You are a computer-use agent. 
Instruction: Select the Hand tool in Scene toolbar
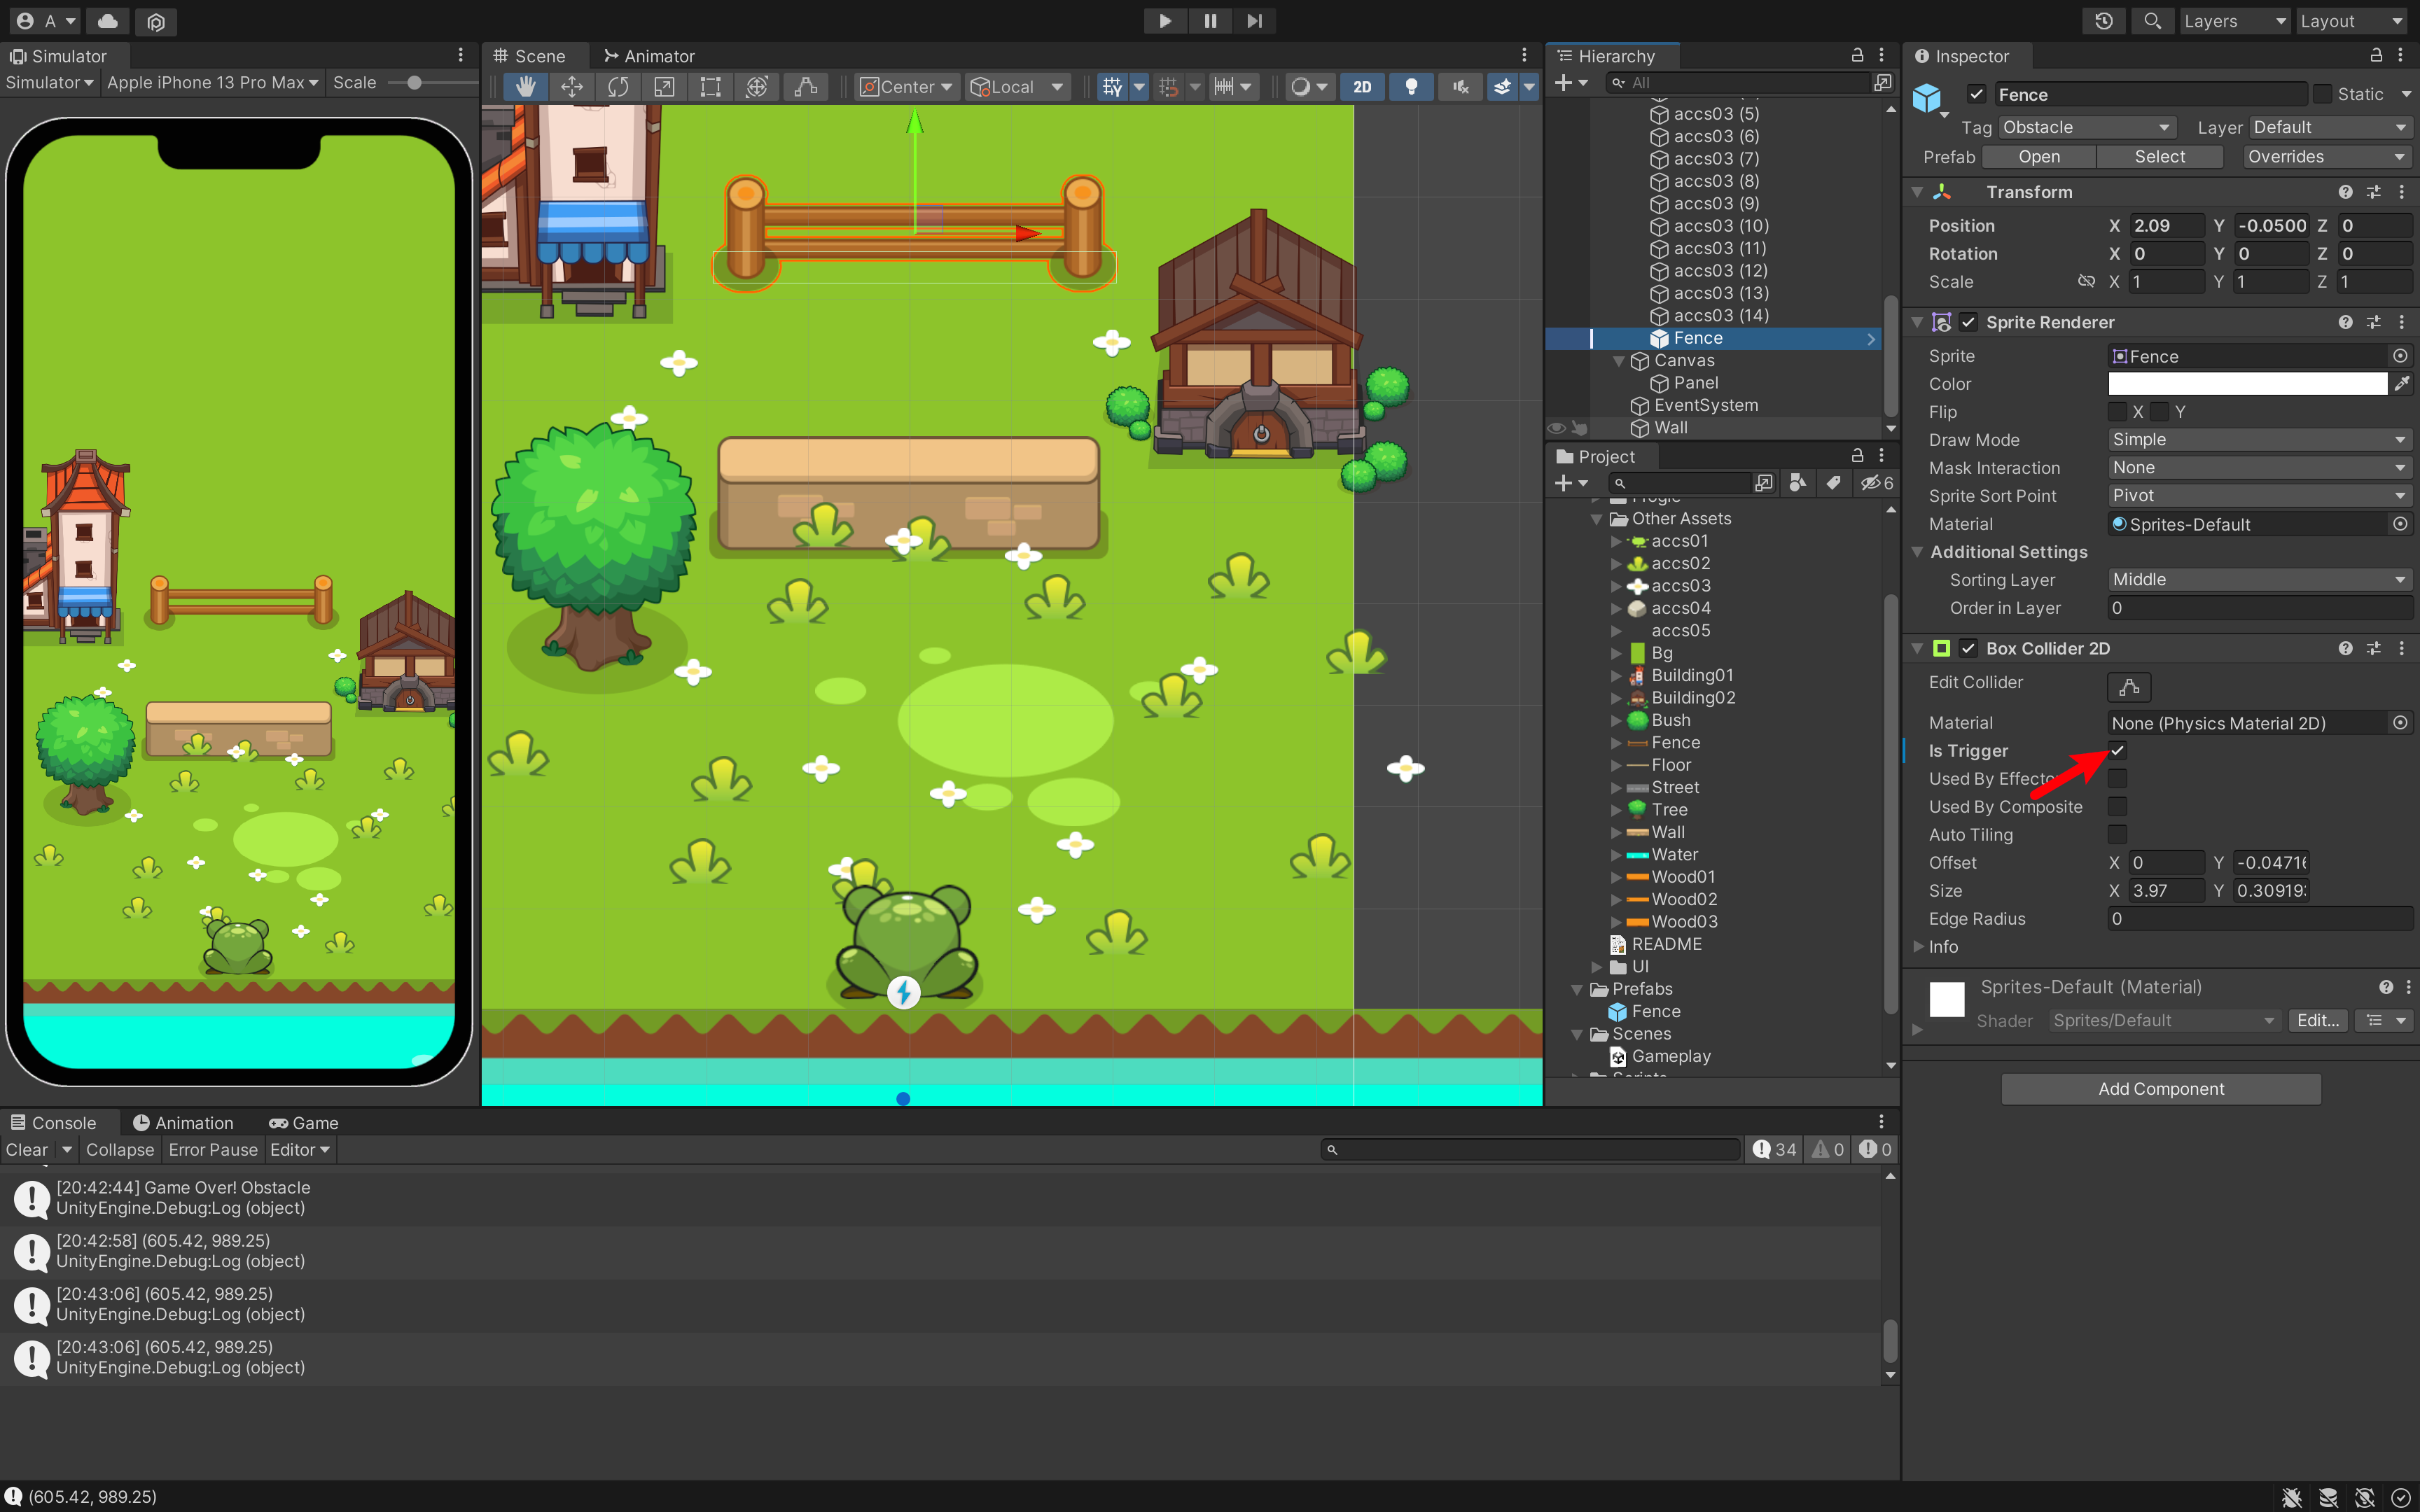coord(526,87)
